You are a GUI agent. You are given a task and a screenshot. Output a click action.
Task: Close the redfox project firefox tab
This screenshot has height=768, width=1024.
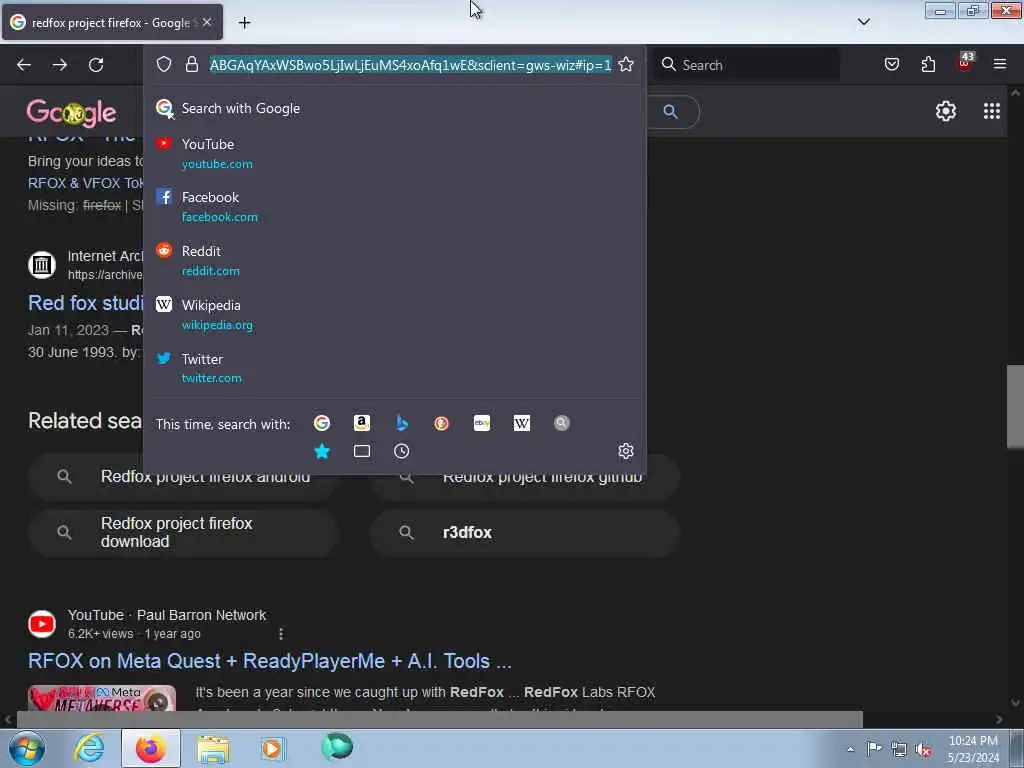pos(207,22)
